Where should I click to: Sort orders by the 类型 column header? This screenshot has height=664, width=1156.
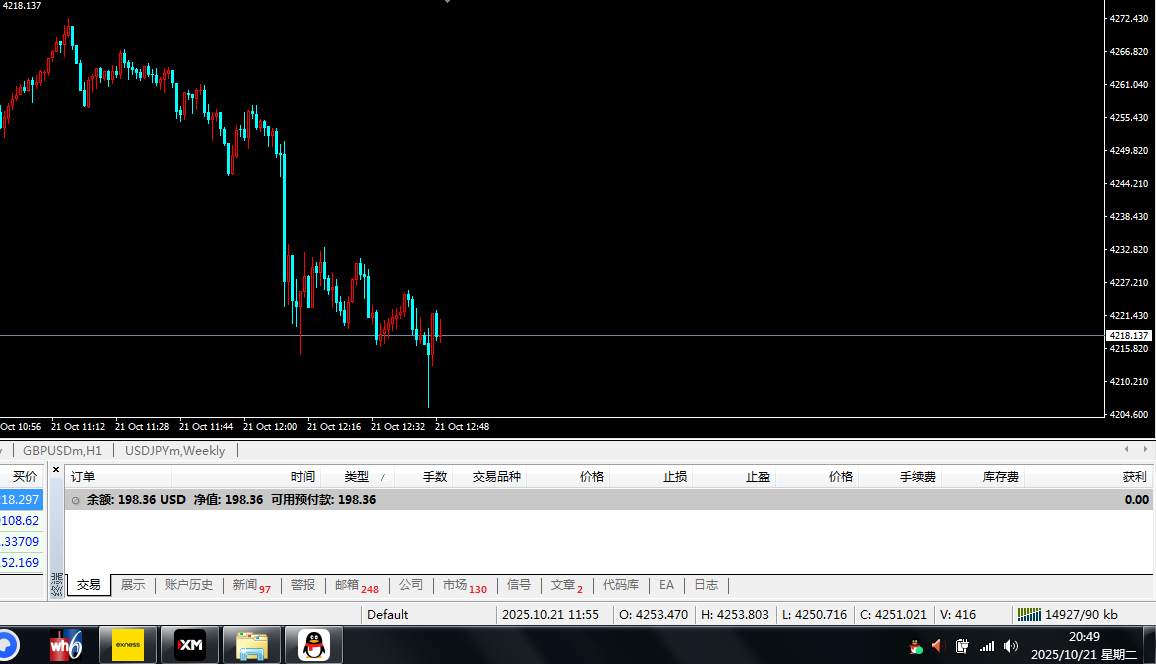[357, 477]
